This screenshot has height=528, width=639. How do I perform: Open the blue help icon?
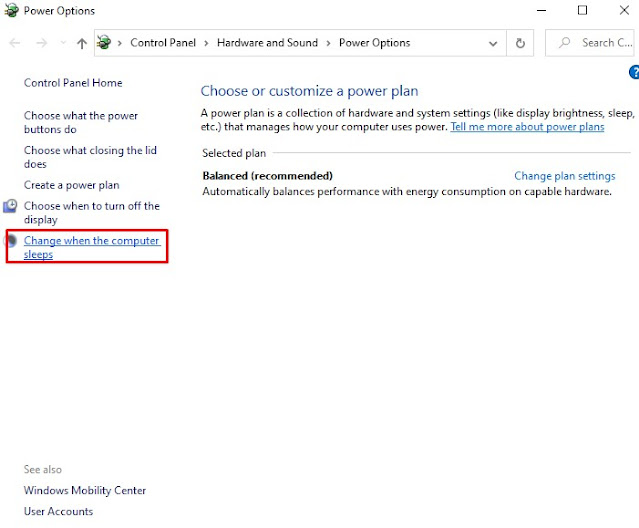tap(634, 72)
